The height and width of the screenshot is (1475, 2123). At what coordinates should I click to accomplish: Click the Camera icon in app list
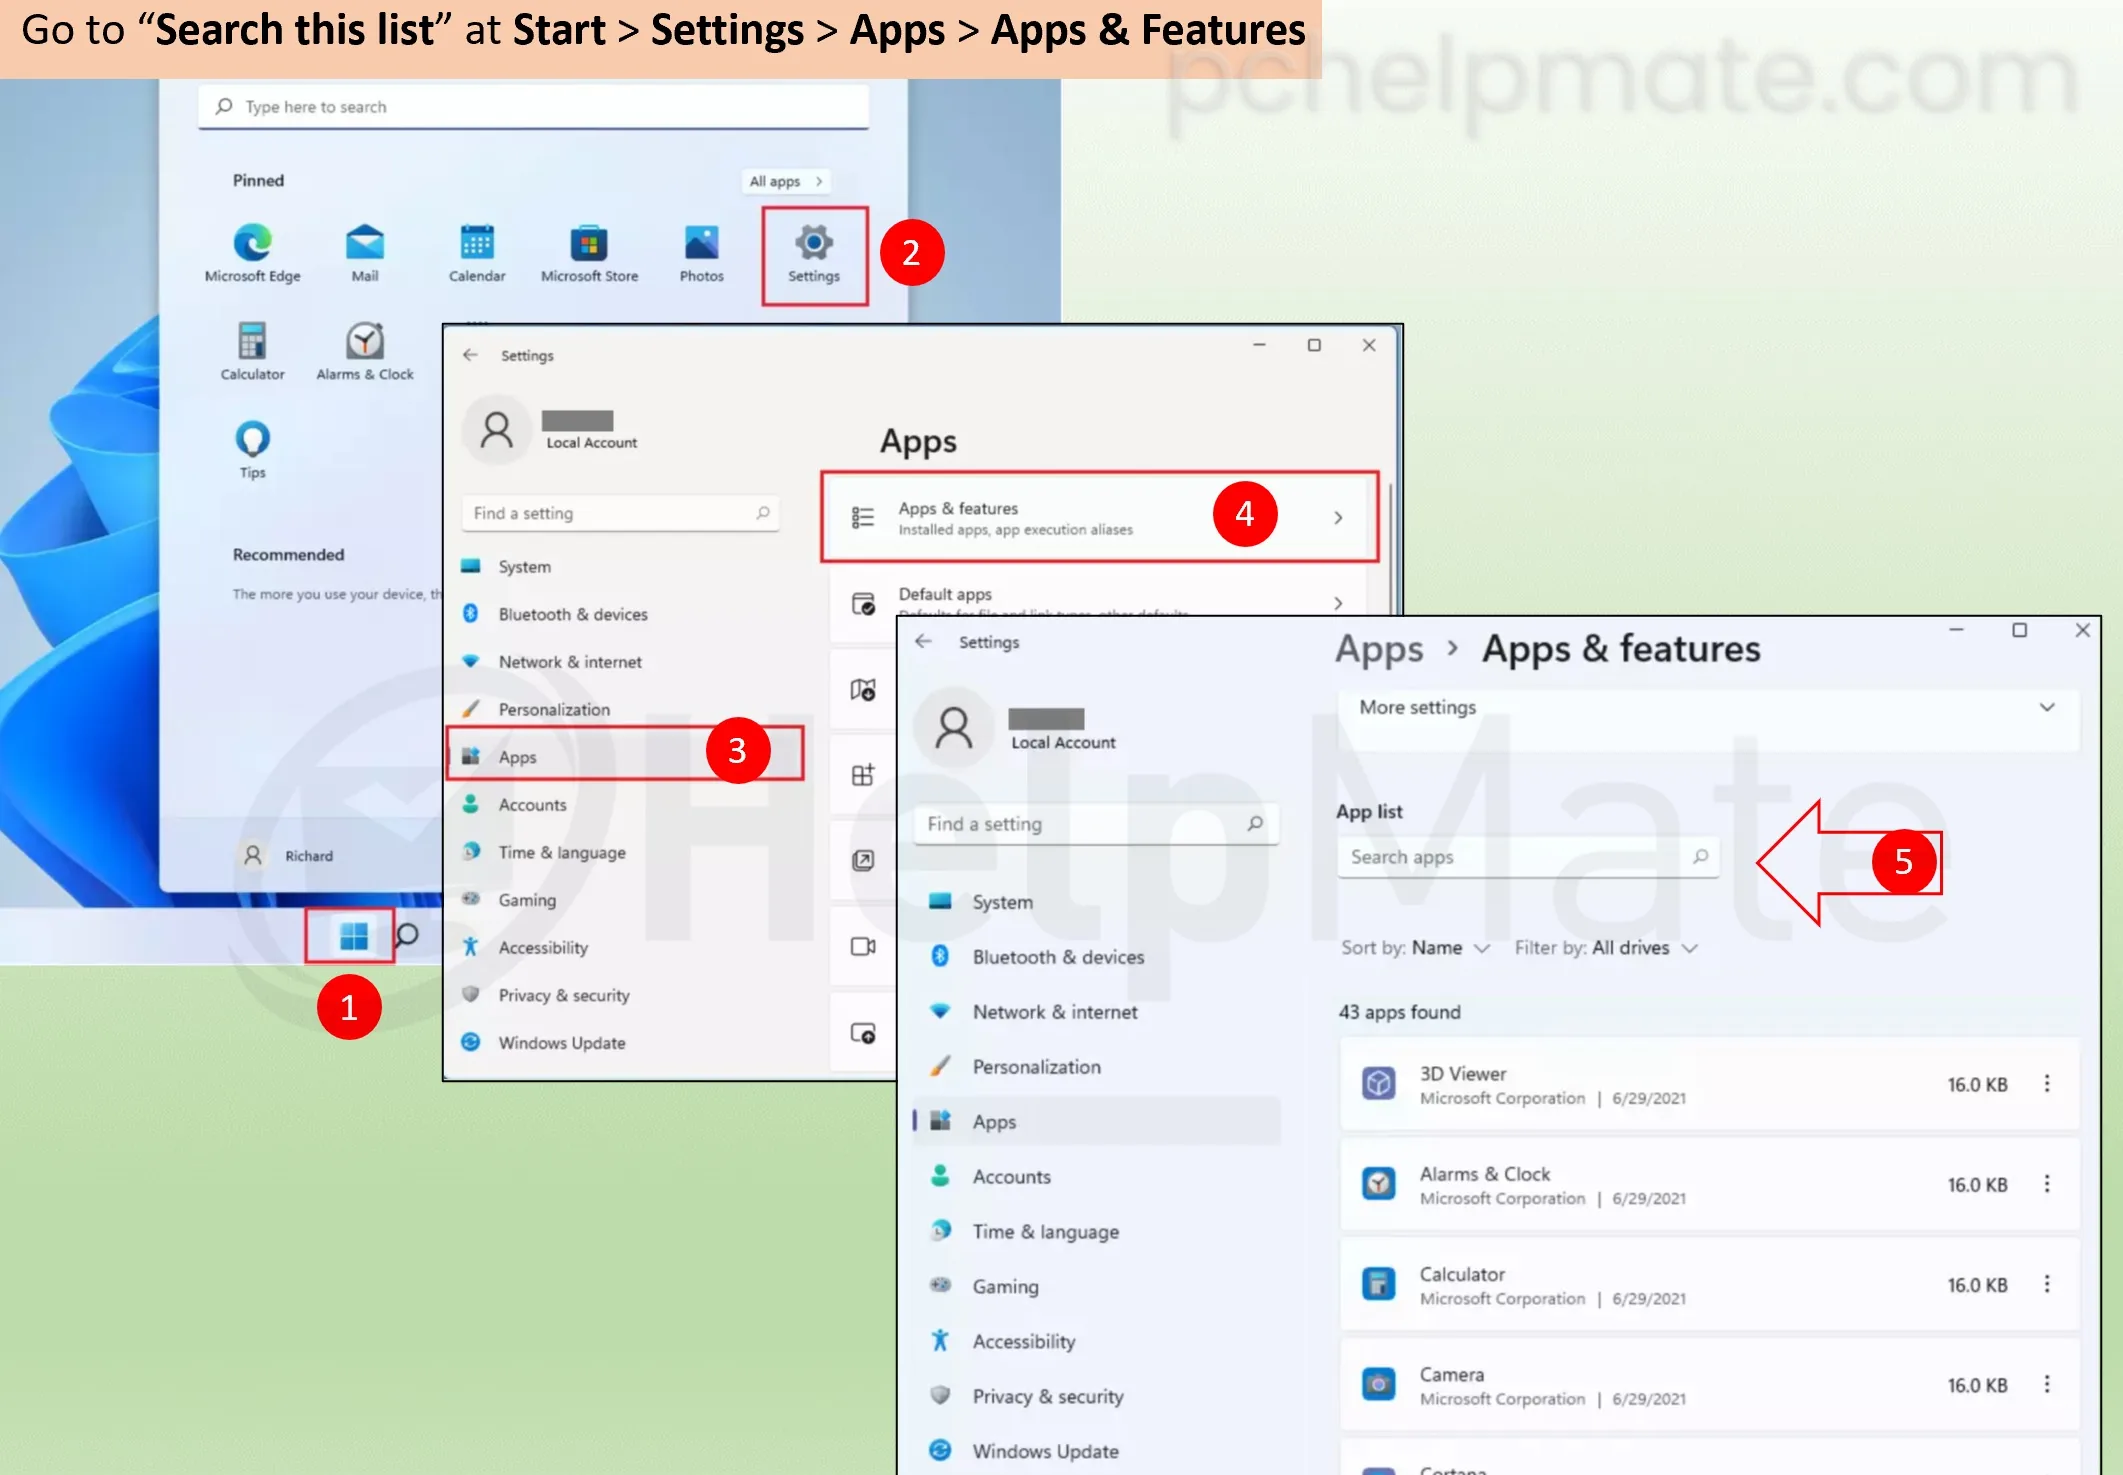(x=1379, y=1384)
